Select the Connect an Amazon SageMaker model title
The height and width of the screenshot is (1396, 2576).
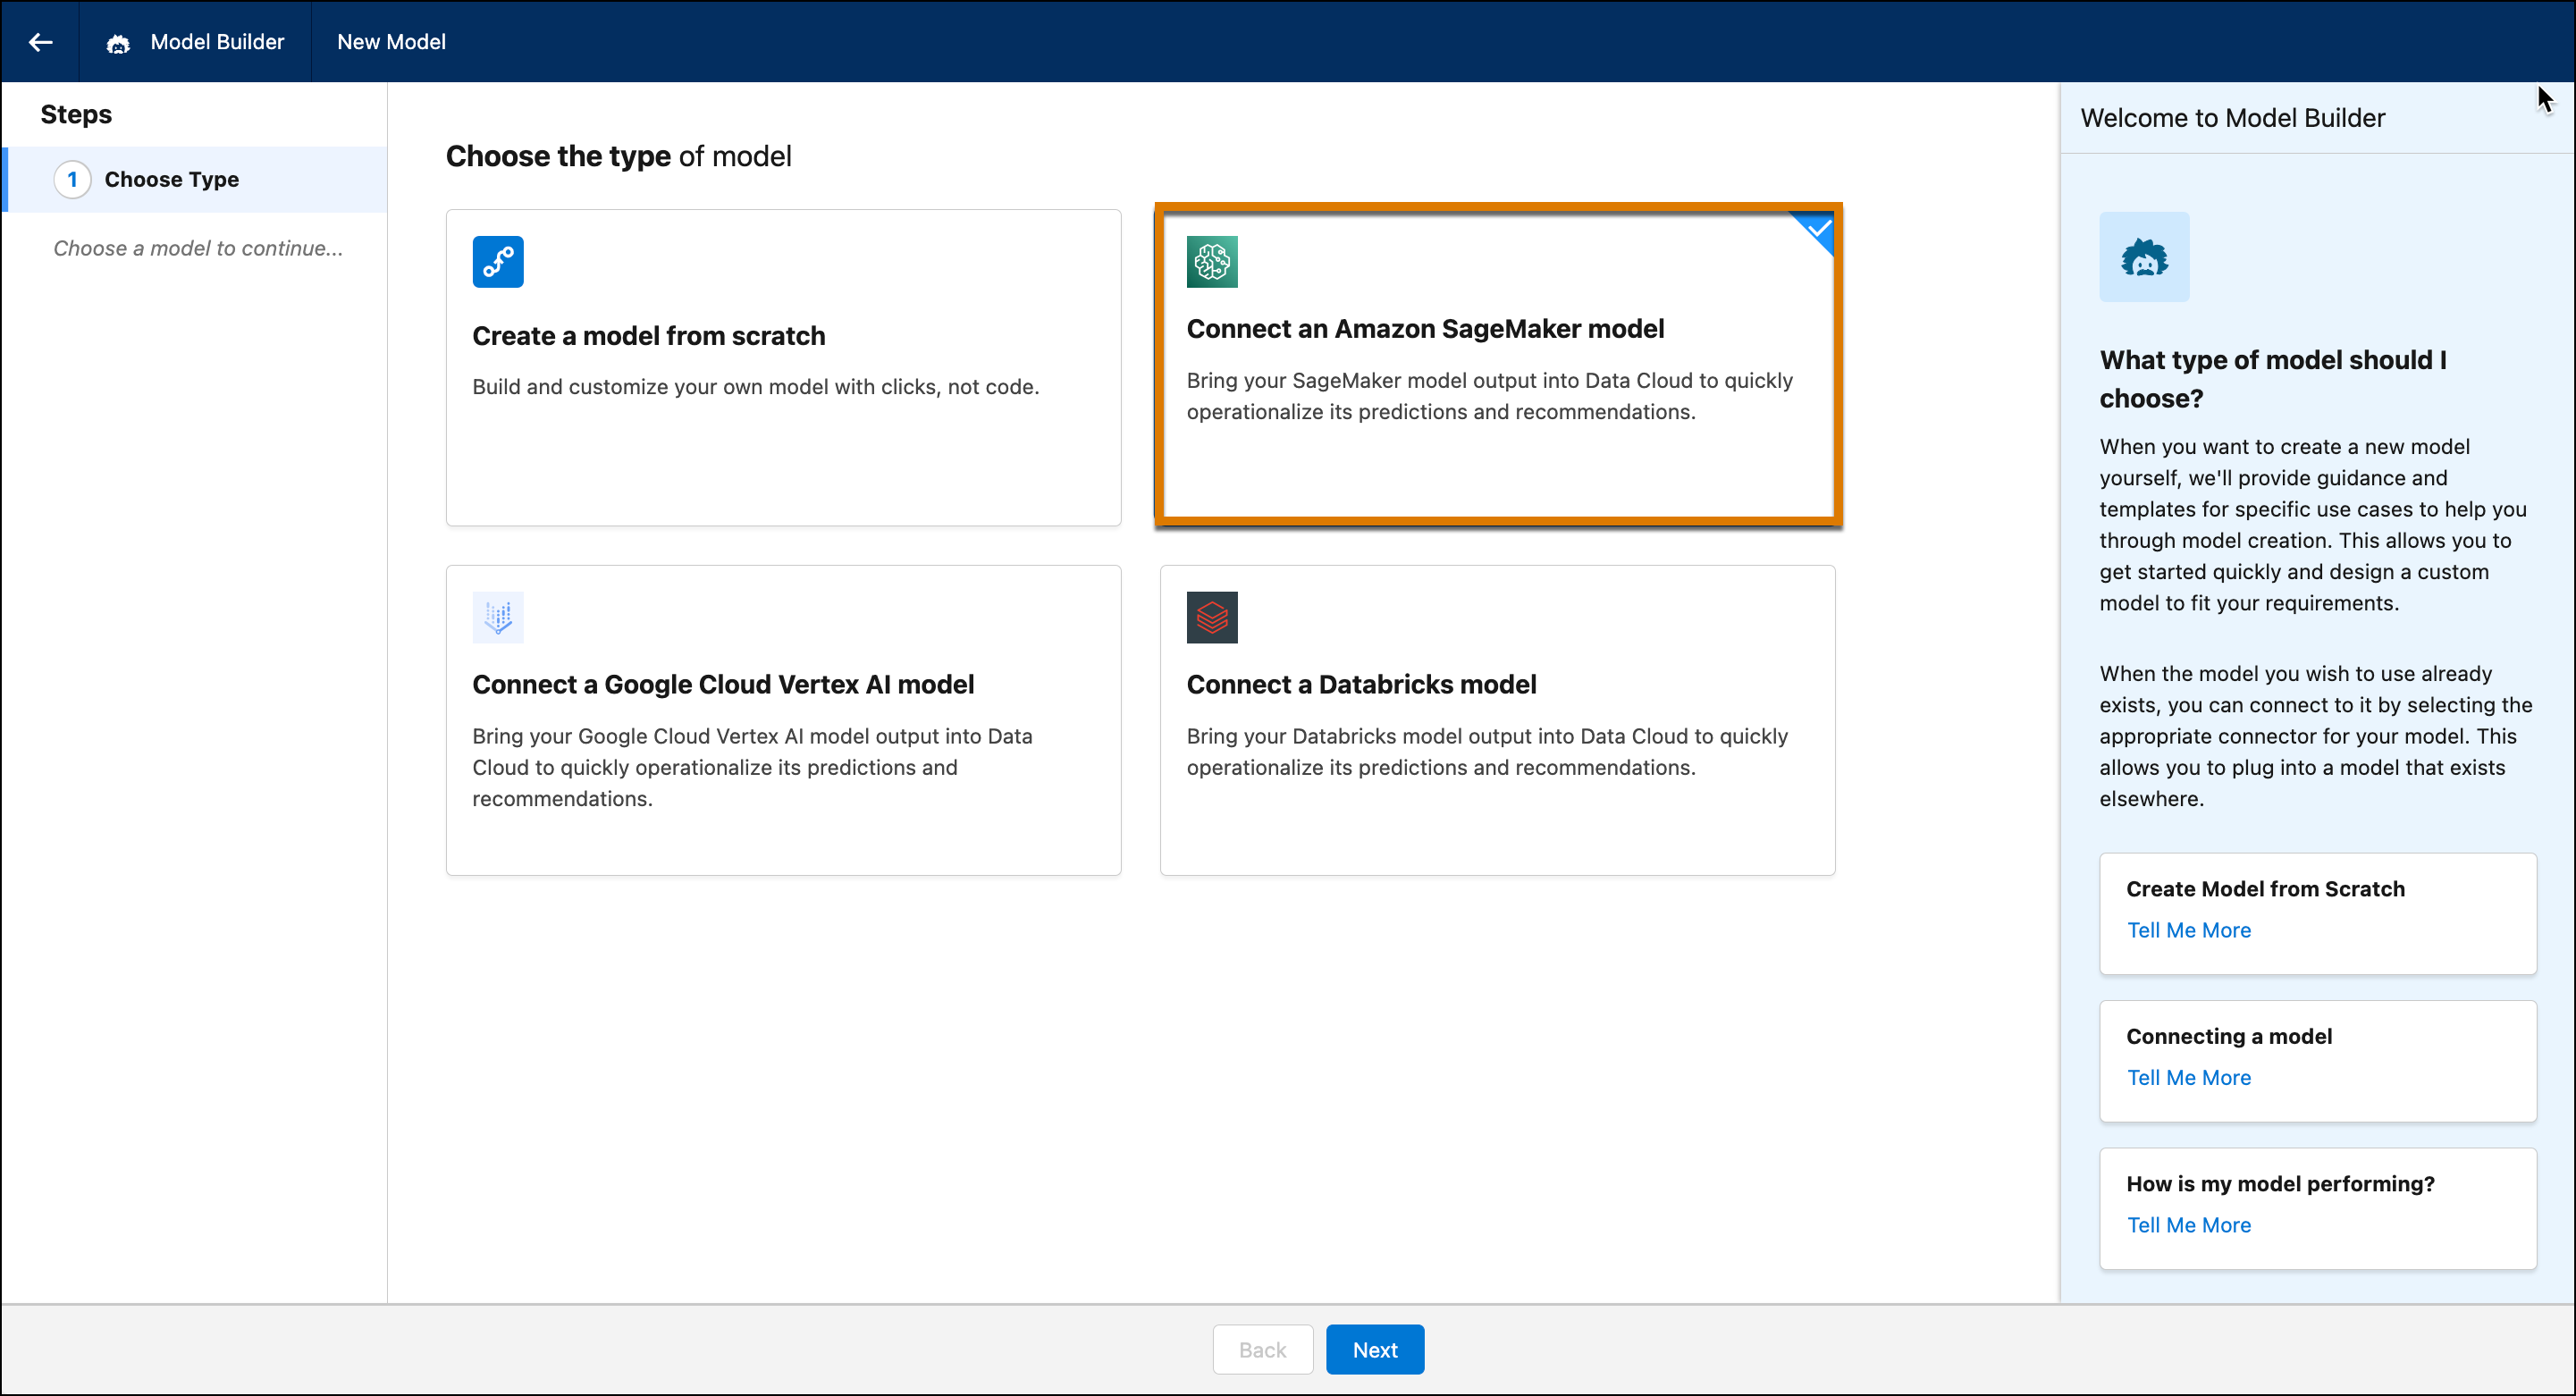pyautogui.click(x=1425, y=329)
